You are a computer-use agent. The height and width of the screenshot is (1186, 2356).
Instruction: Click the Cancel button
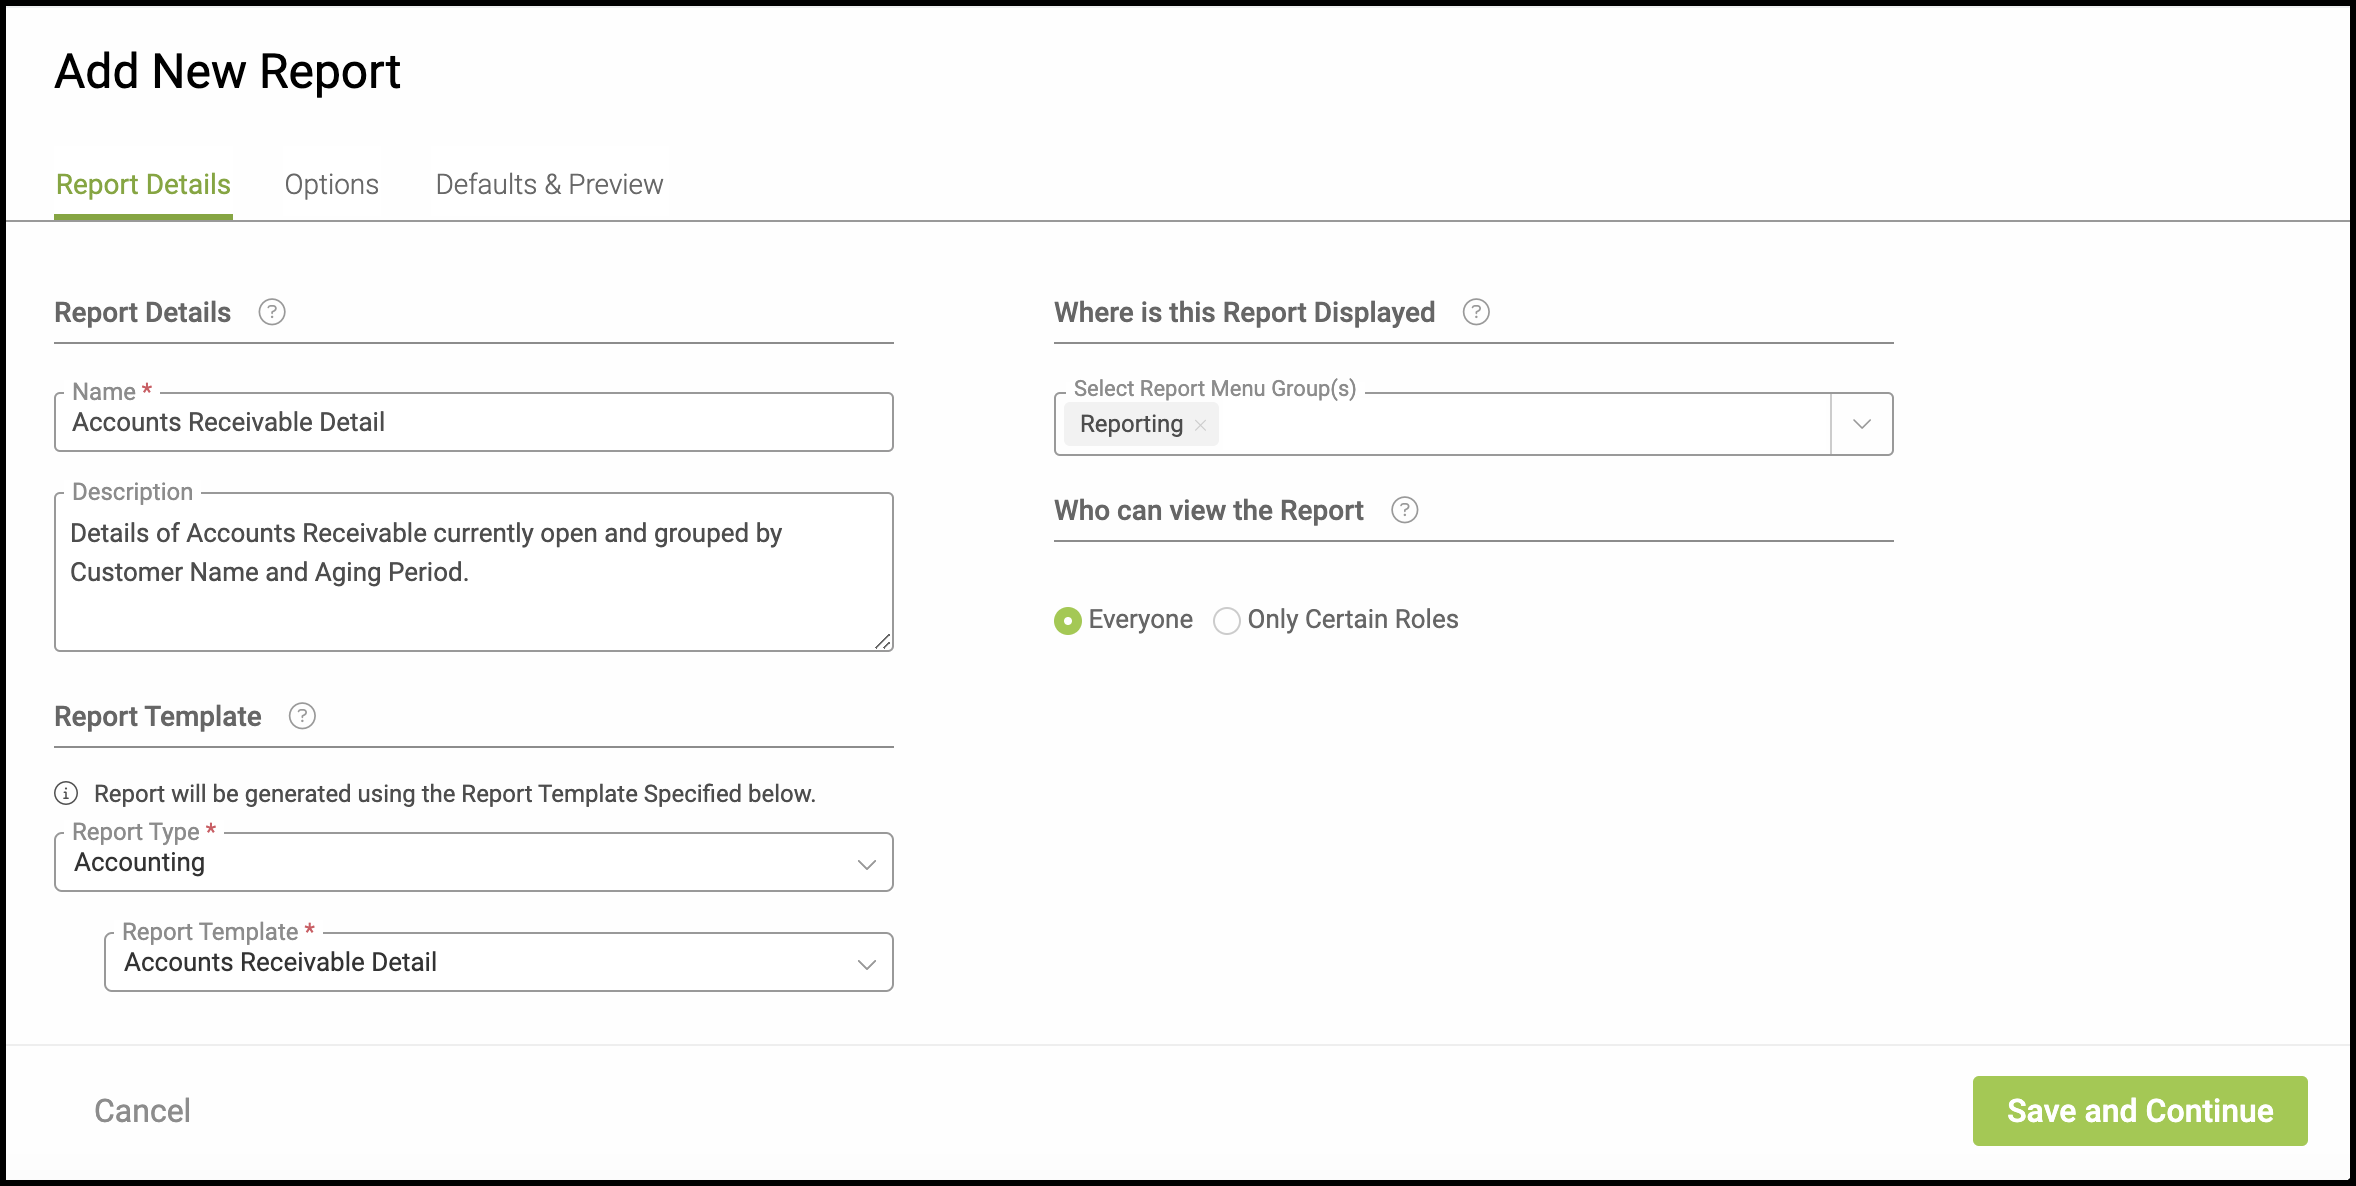(x=142, y=1110)
